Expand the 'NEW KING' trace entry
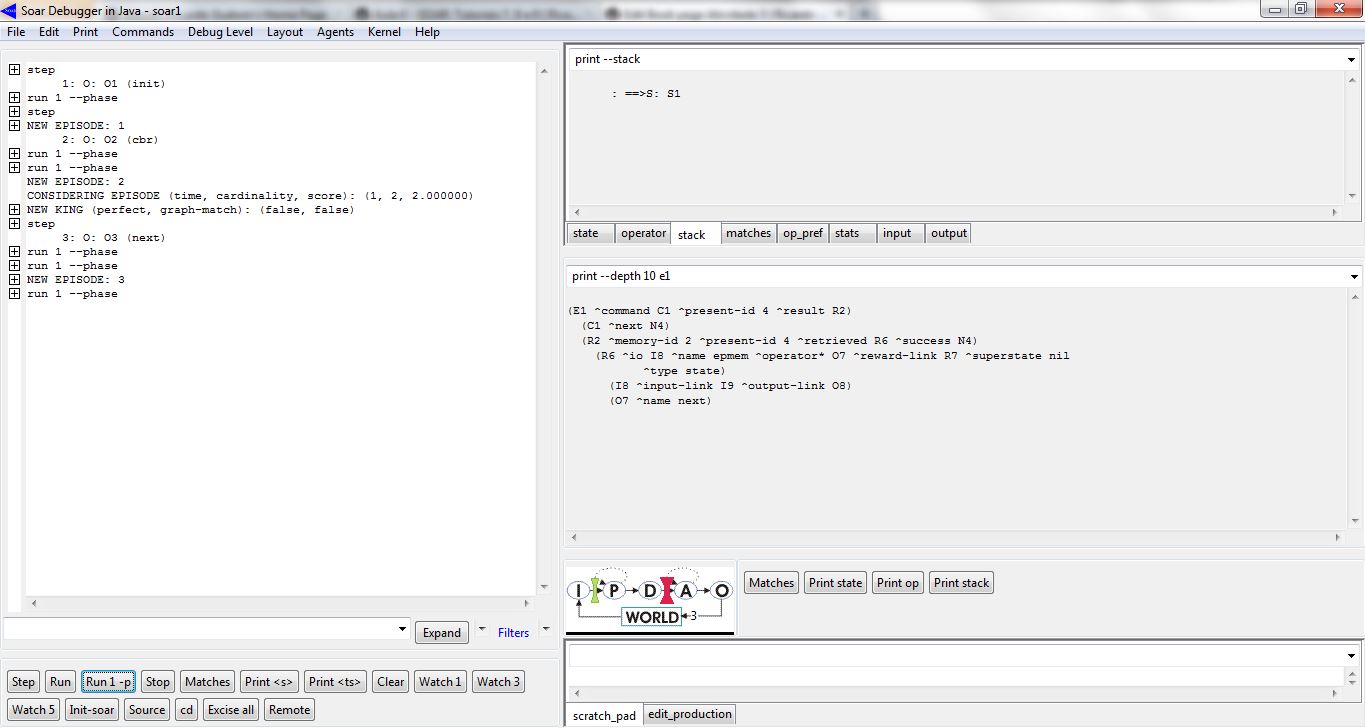 point(15,210)
